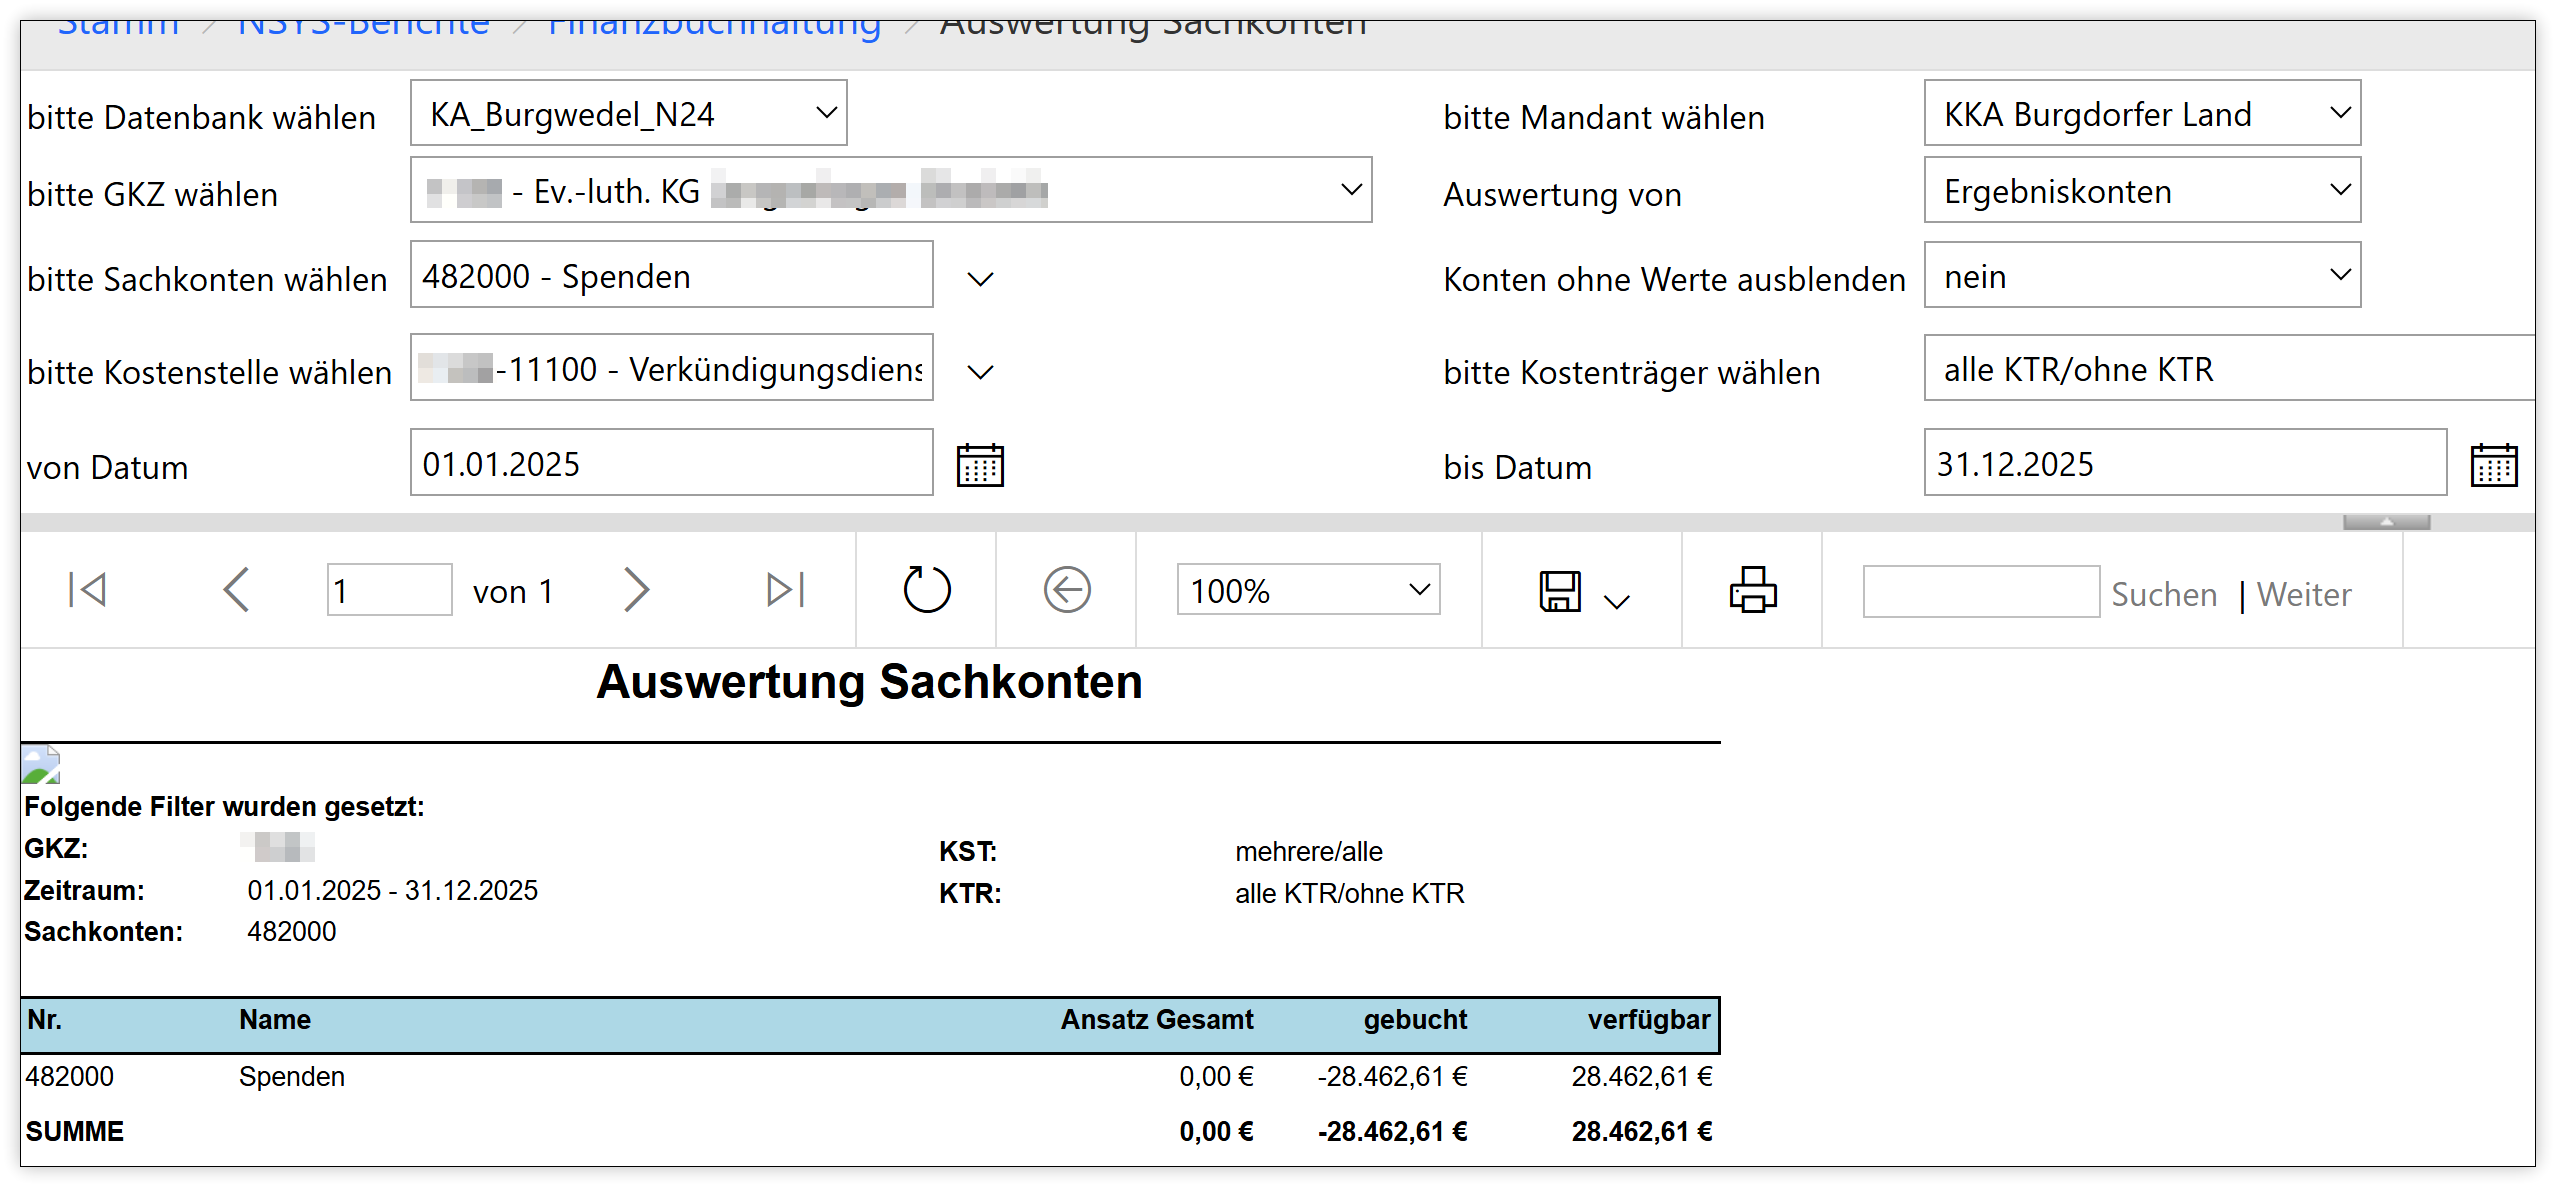
Task: Open the Konten ohne Werte ausblenden dropdown
Action: [x=2142, y=275]
